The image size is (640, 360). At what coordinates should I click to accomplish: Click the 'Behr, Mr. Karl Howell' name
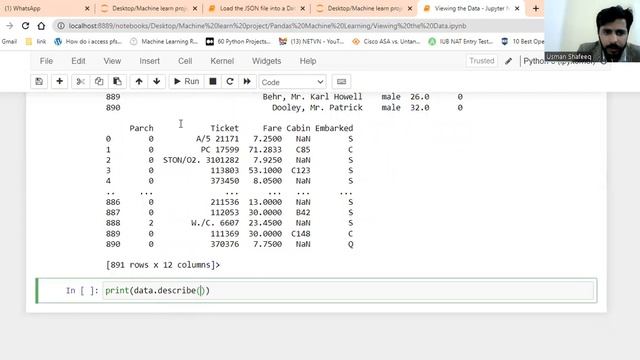[312, 97]
